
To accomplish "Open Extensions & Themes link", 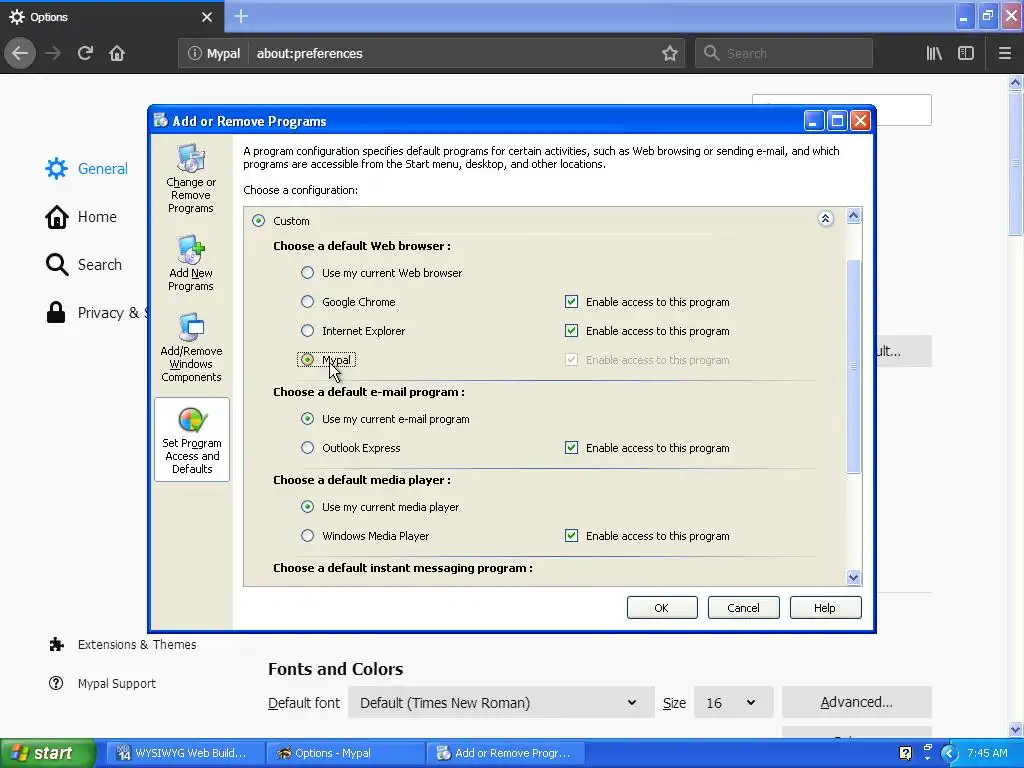I will pos(123,645).
